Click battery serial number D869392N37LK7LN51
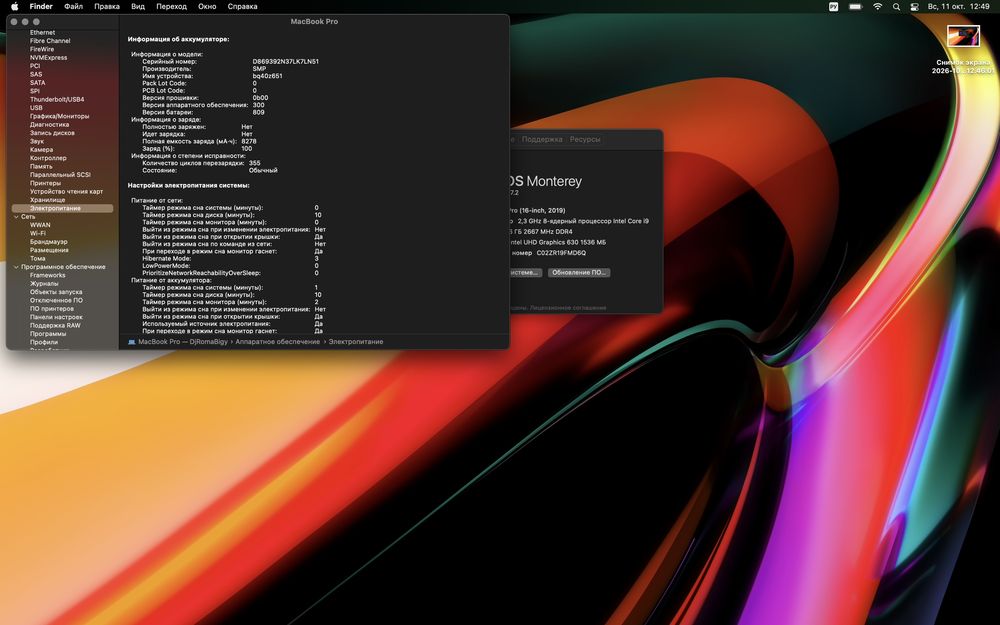1000x625 pixels. [x=286, y=62]
